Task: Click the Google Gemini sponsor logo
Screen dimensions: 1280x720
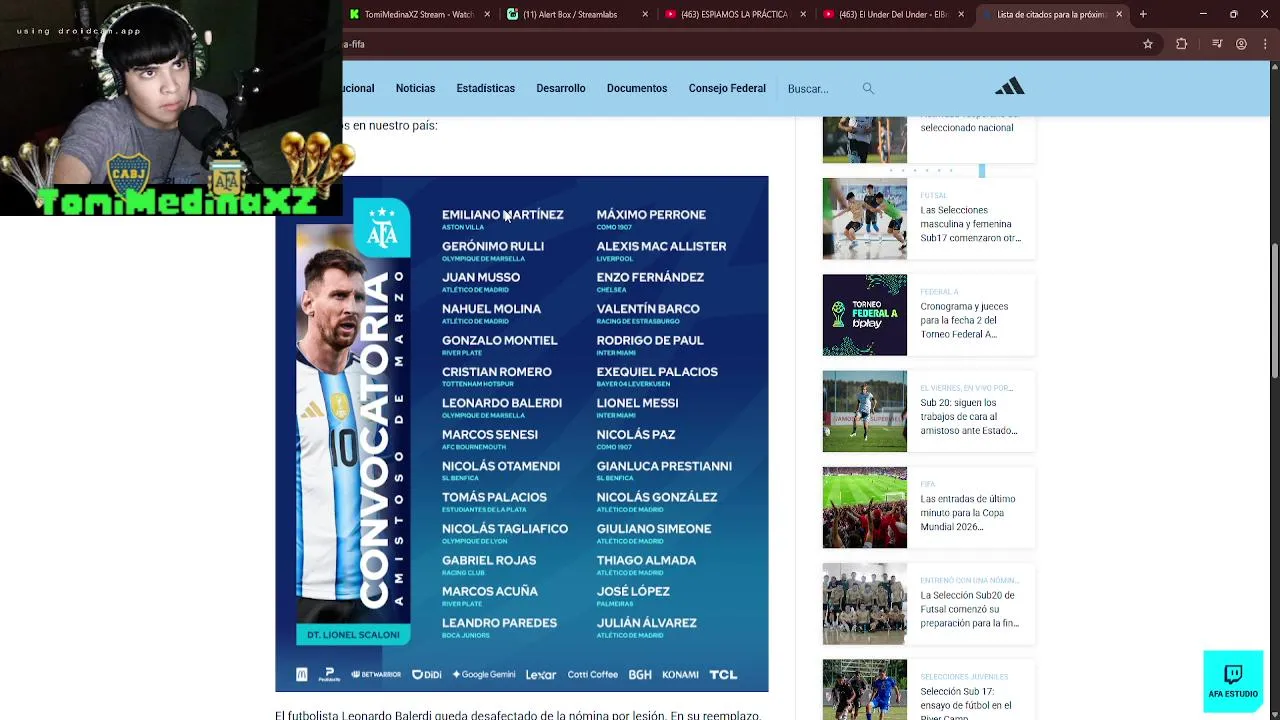Action: click(x=484, y=675)
